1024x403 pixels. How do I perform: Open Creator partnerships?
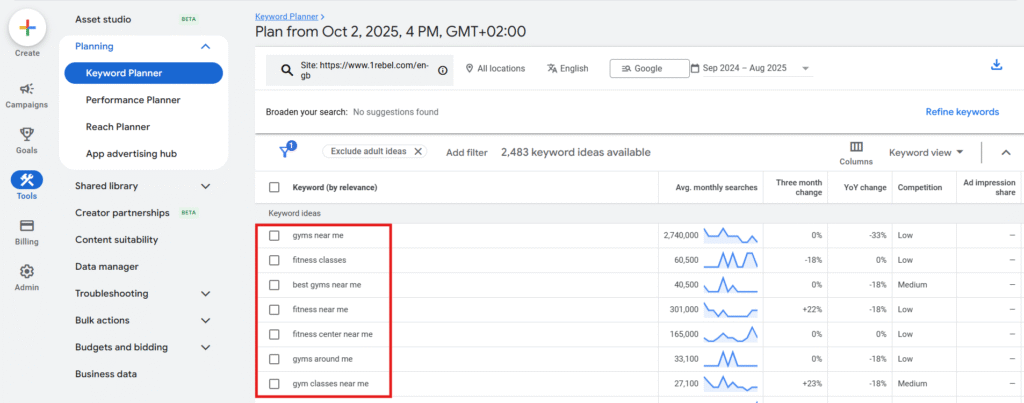click(122, 213)
